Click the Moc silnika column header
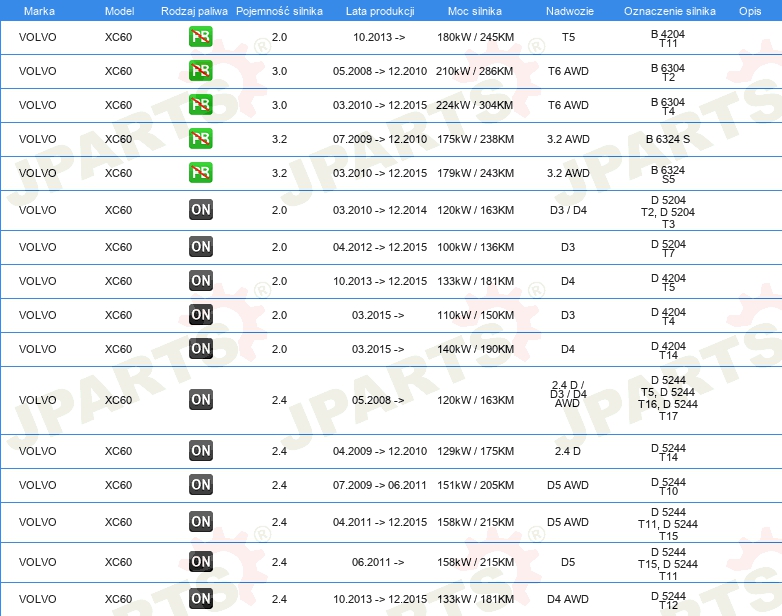The width and height of the screenshot is (782, 616). (475, 11)
